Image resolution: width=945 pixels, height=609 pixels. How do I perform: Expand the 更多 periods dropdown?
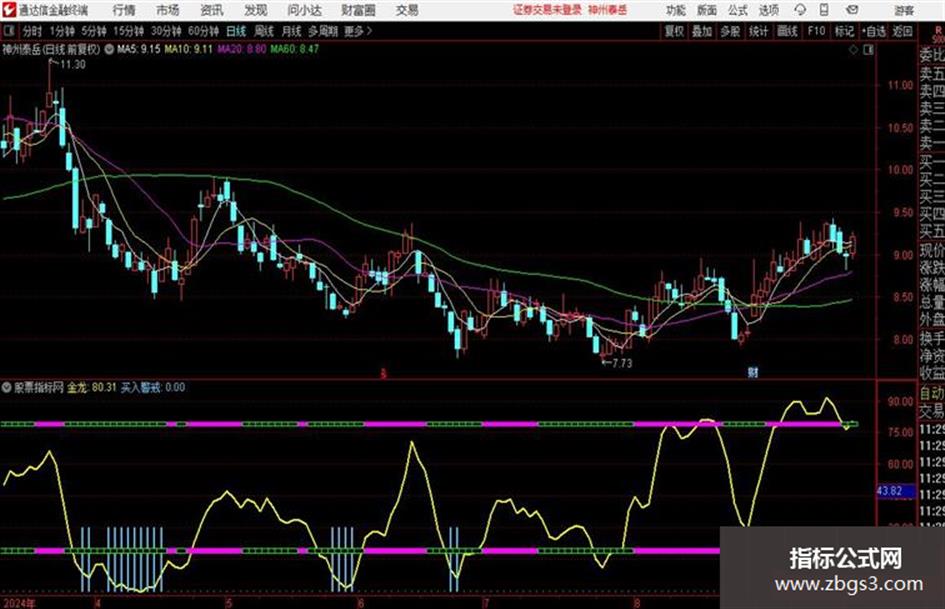coord(357,31)
